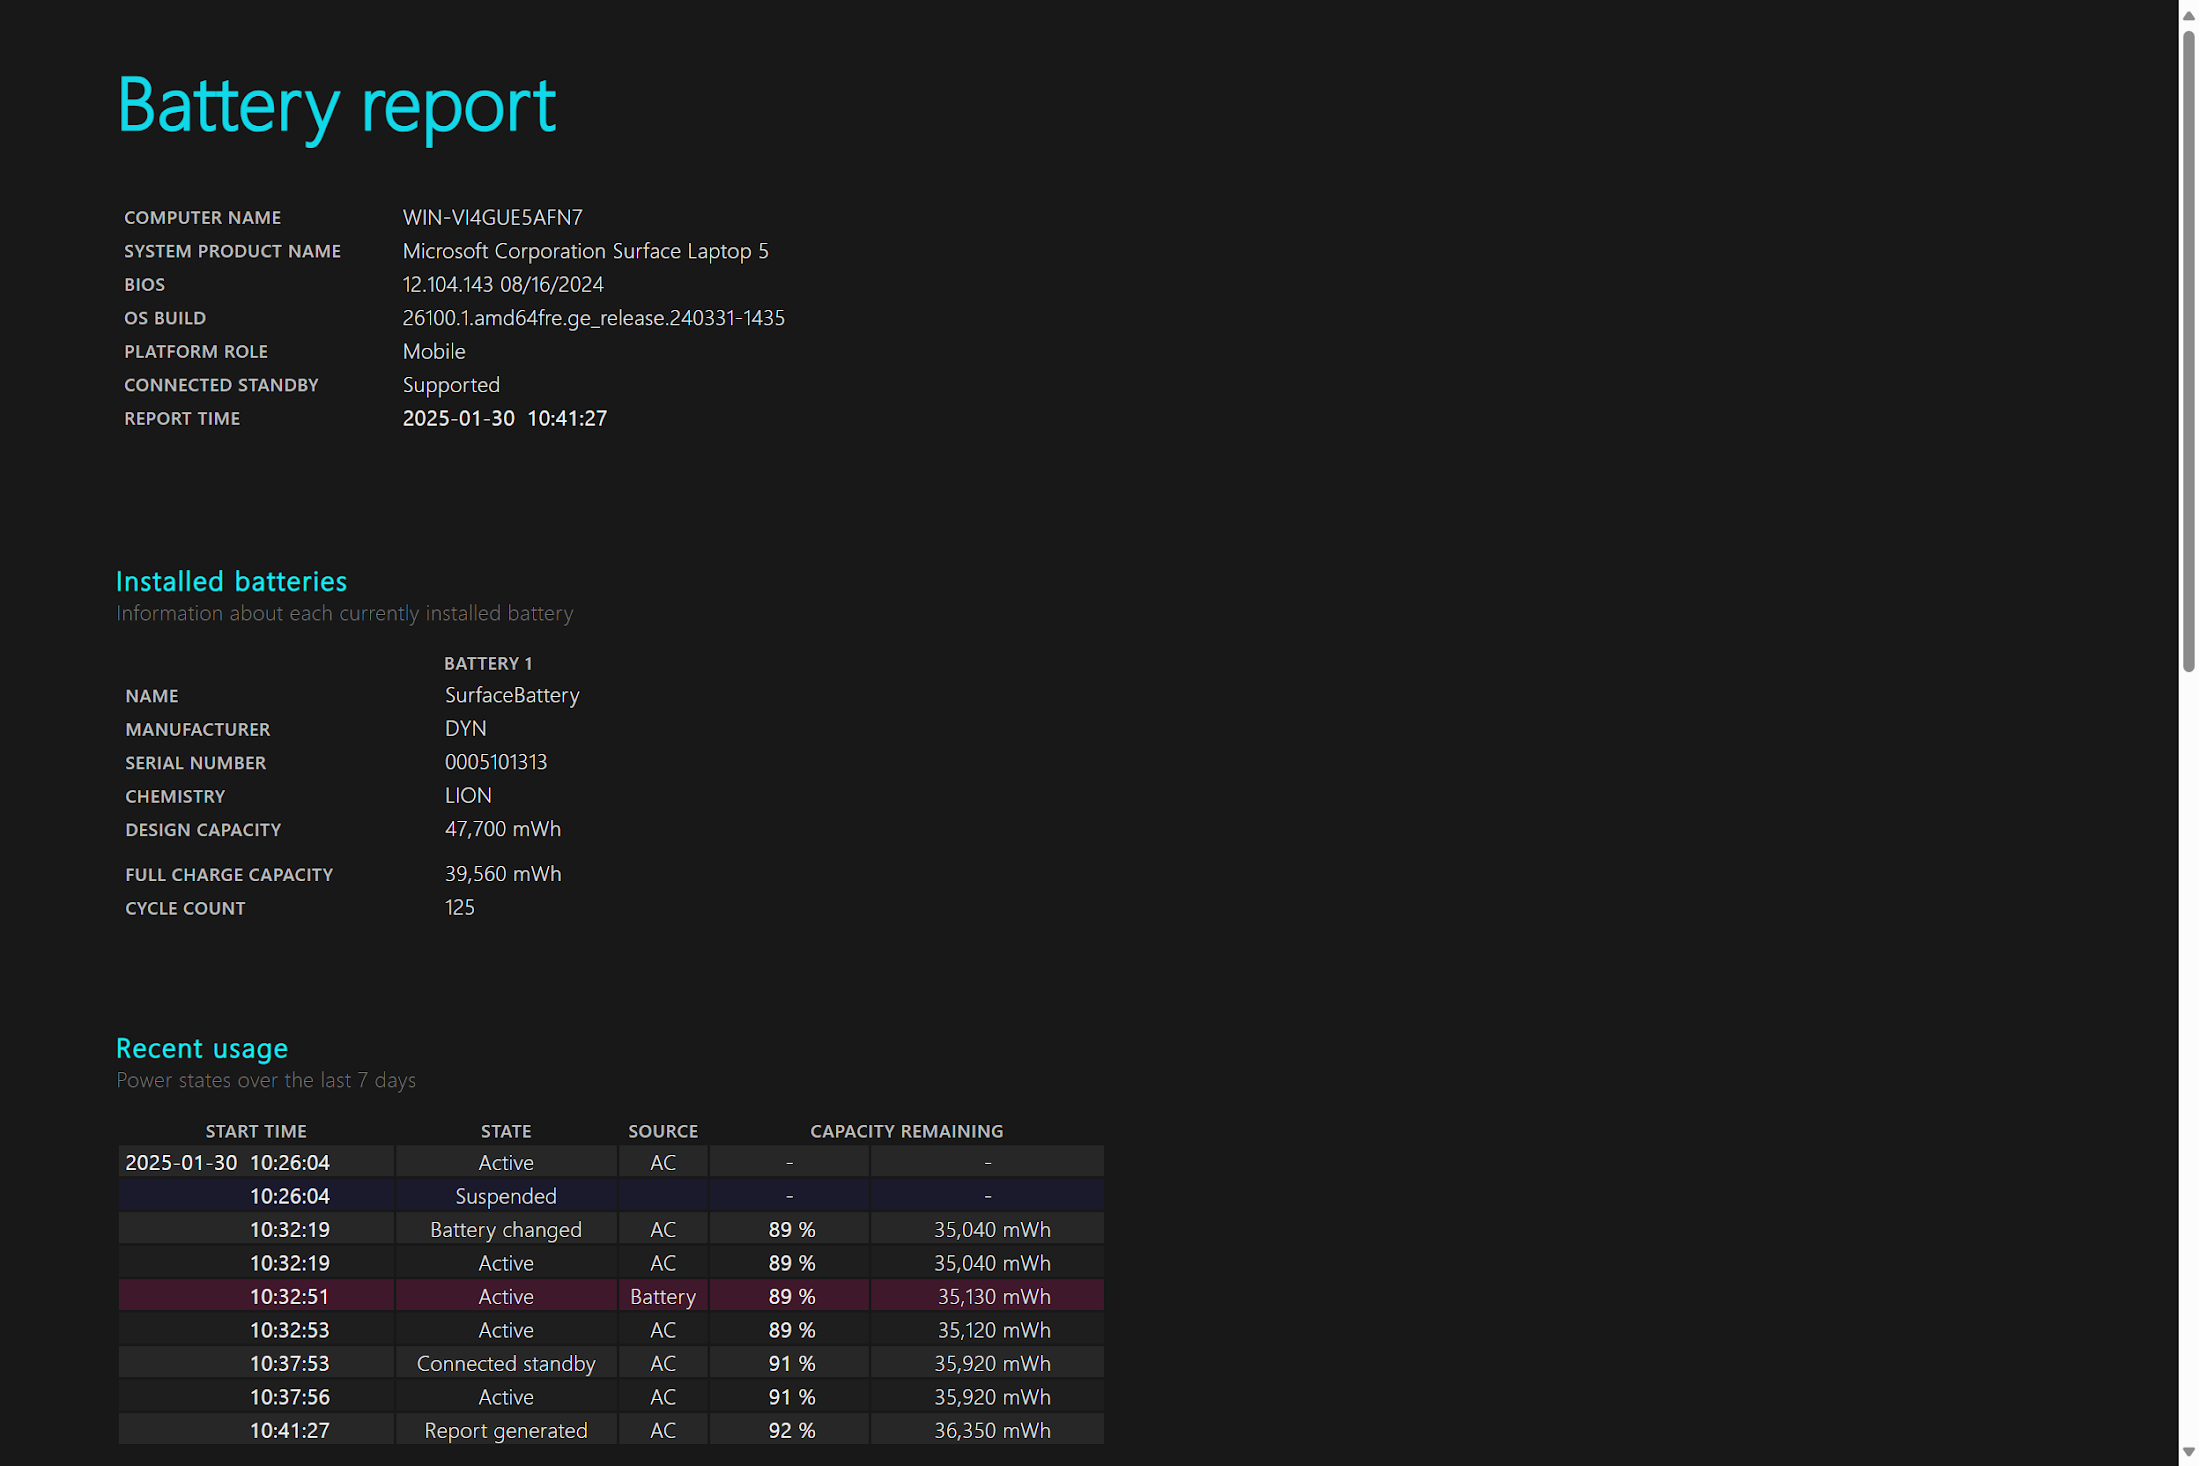Click the 'CAPACITY REMAINING' column header

click(906, 1131)
